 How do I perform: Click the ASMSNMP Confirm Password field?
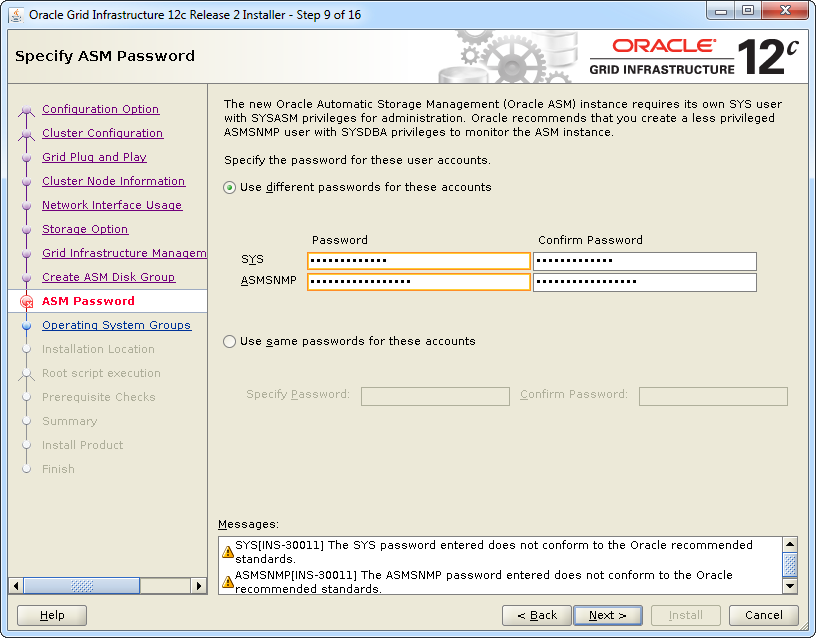pyautogui.click(x=644, y=282)
